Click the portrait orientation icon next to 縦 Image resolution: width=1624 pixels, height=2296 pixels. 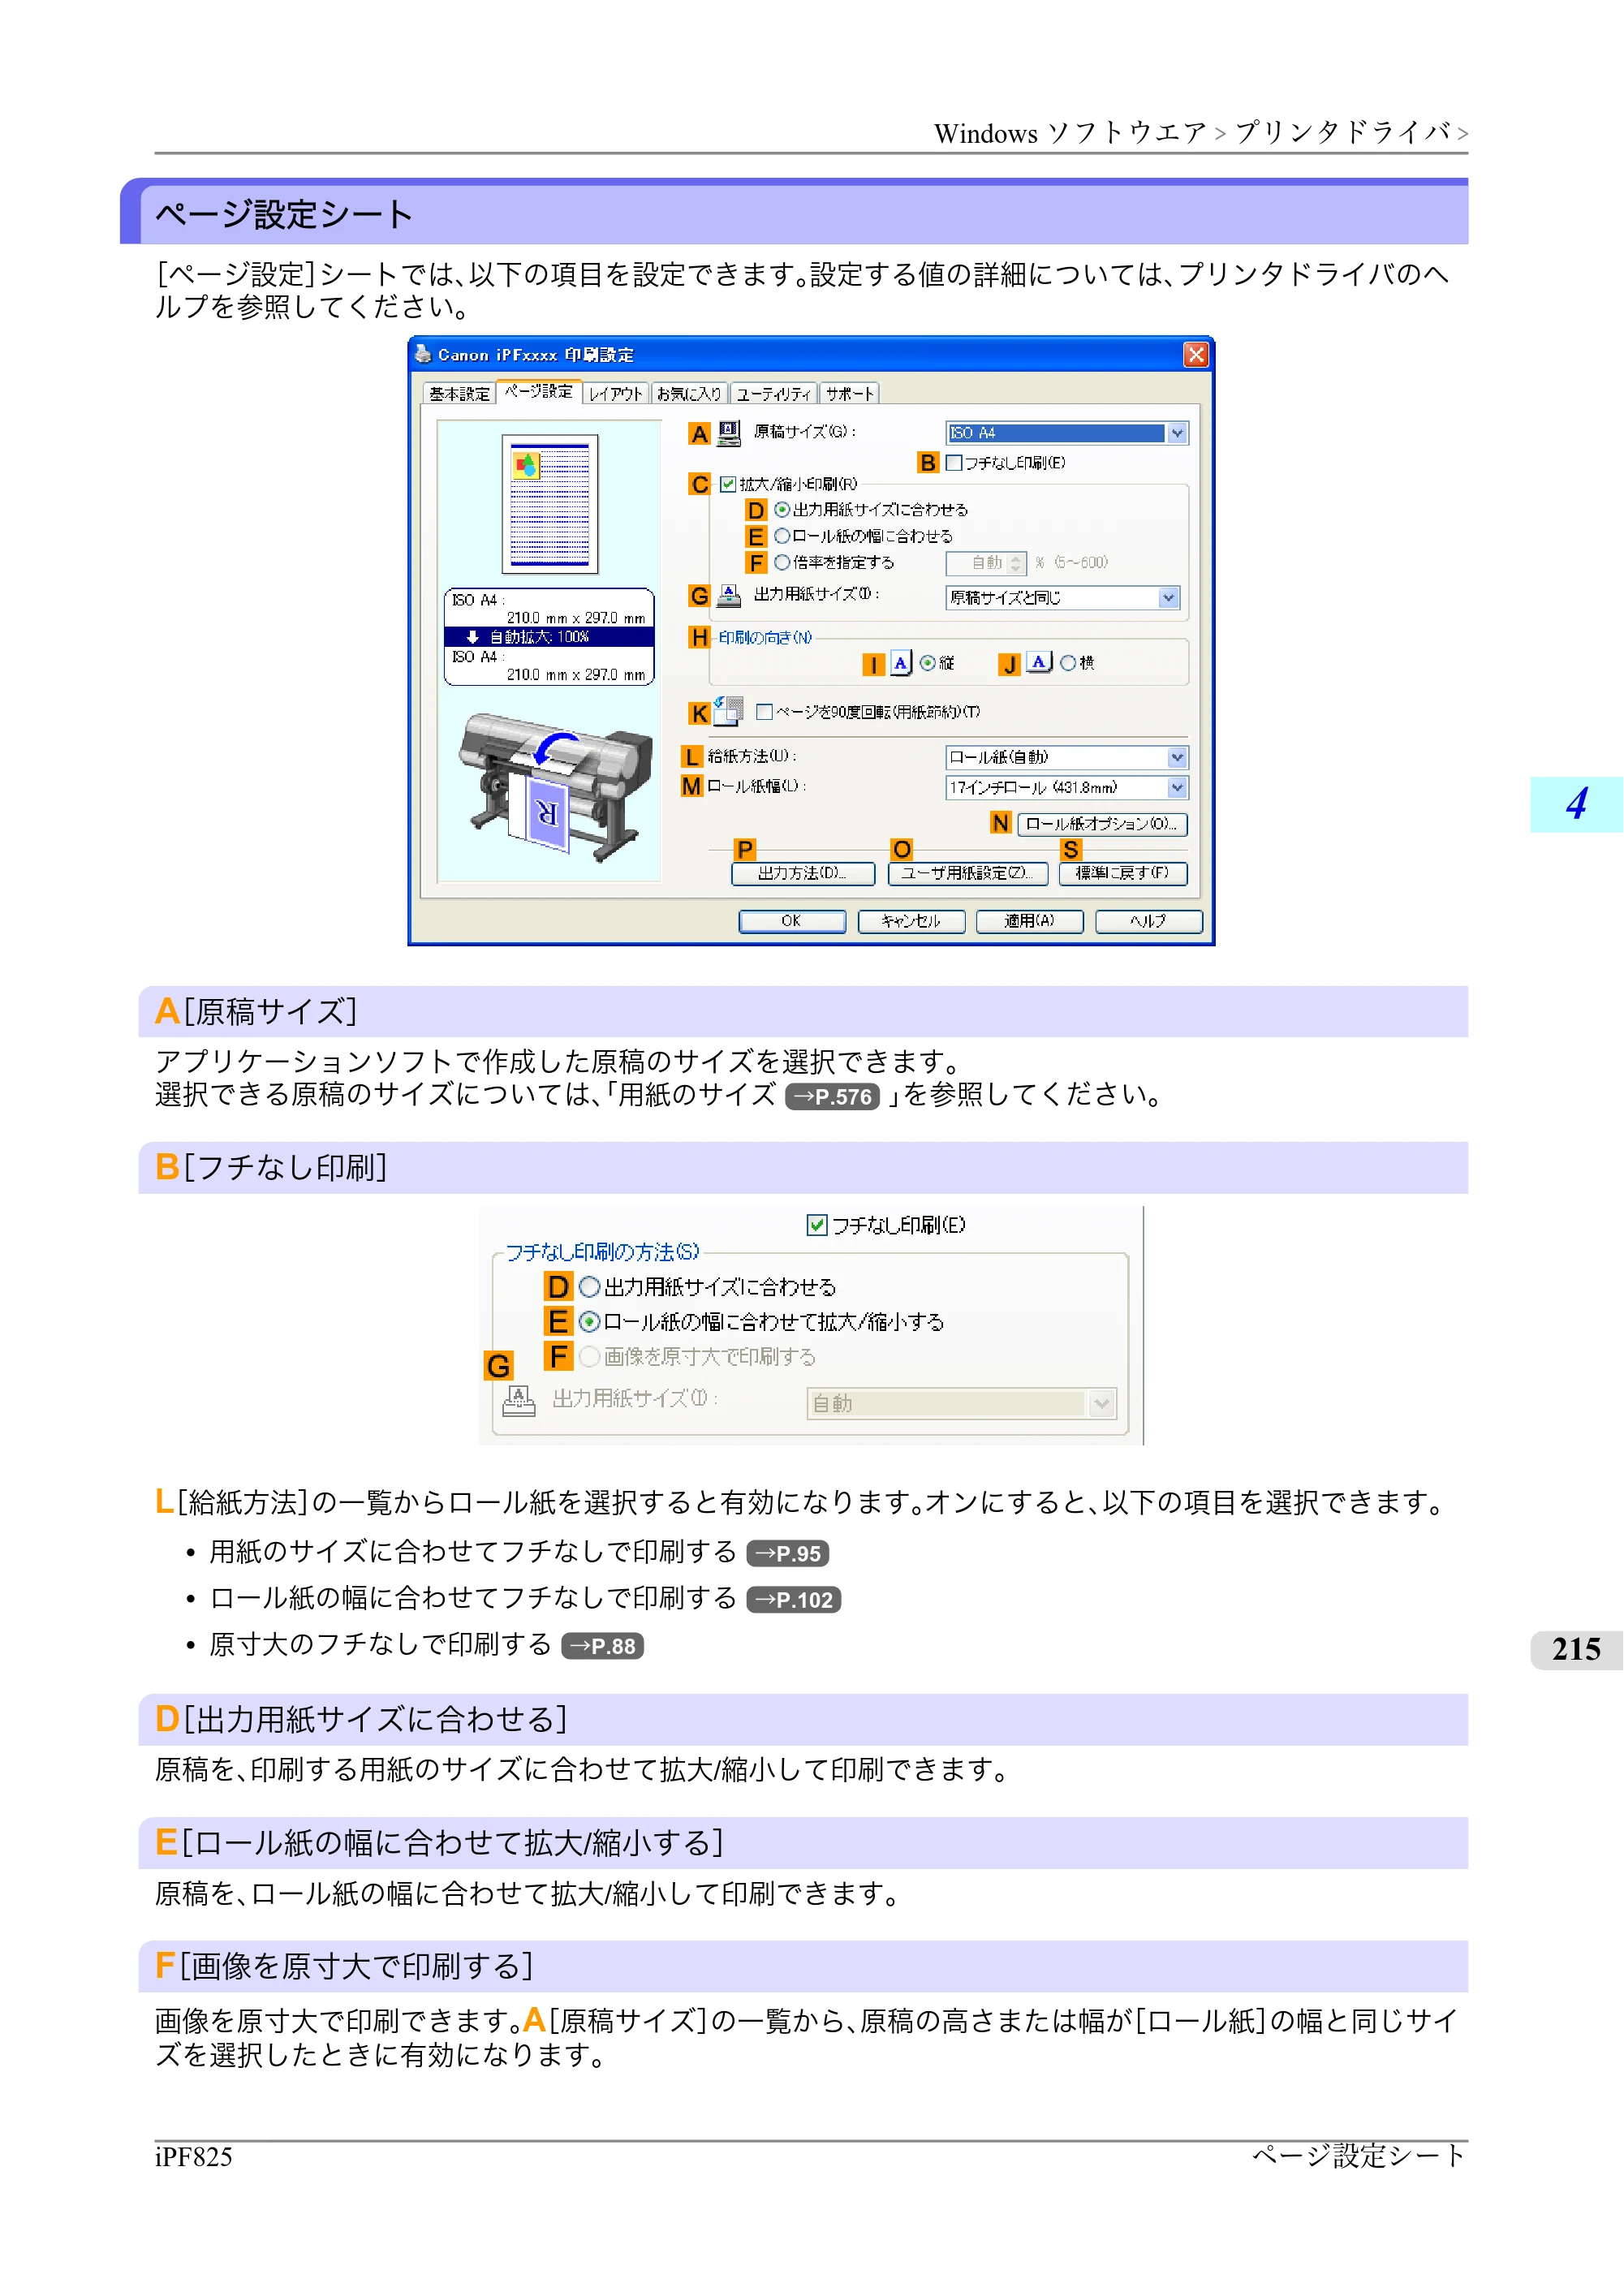point(901,662)
